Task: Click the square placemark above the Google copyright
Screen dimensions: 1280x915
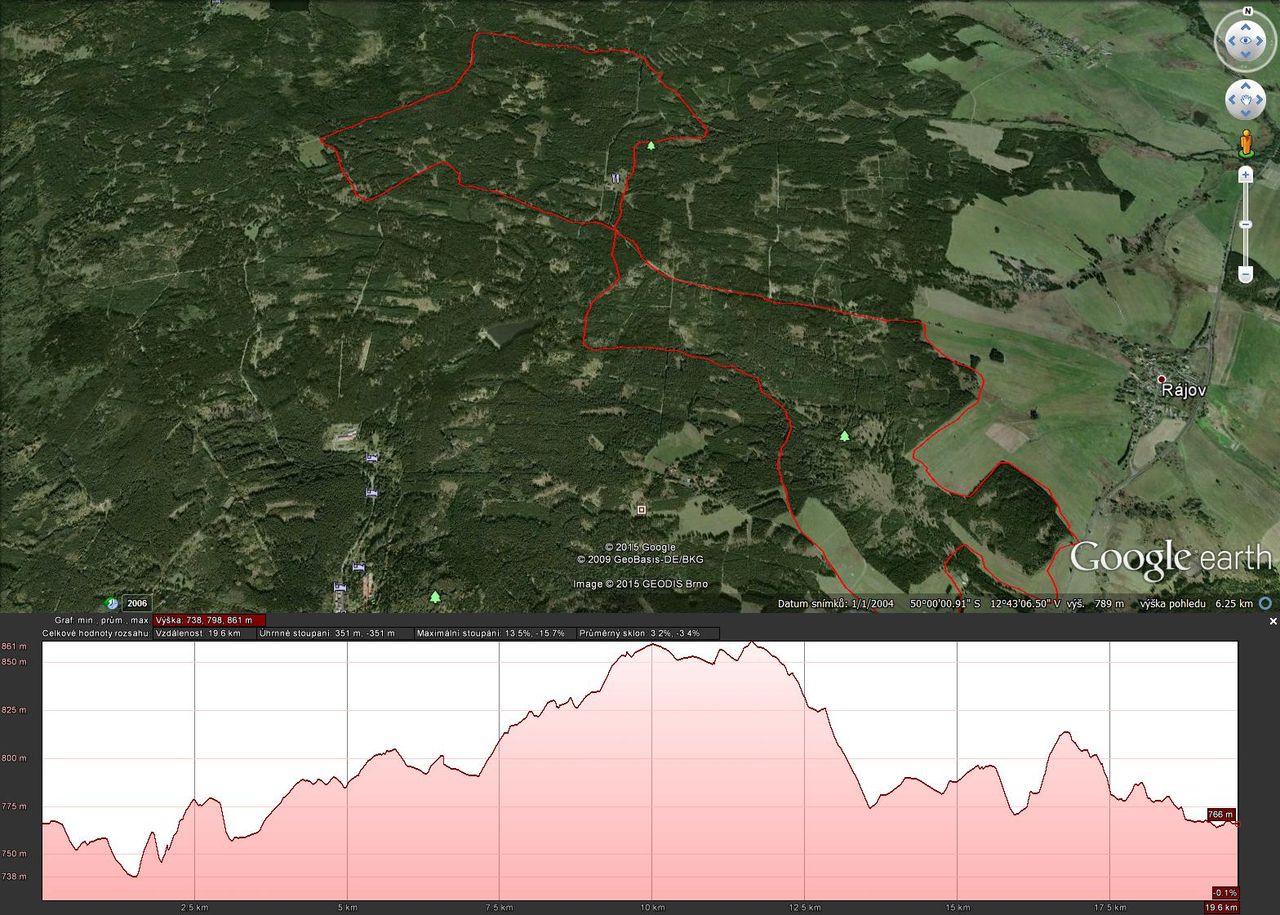Action: [x=641, y=509]
